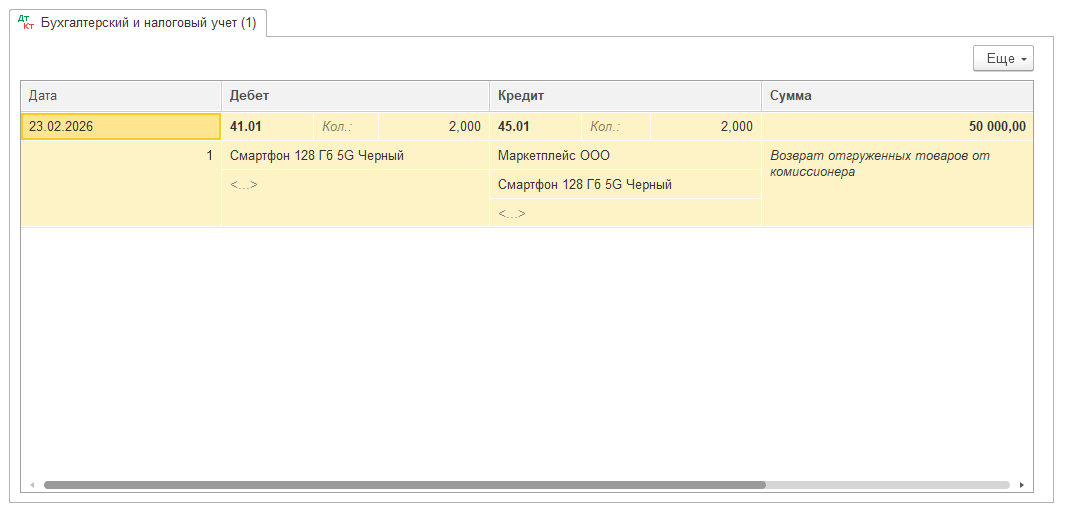
Task: Click the Сумма column header
Action: point(897,96)
